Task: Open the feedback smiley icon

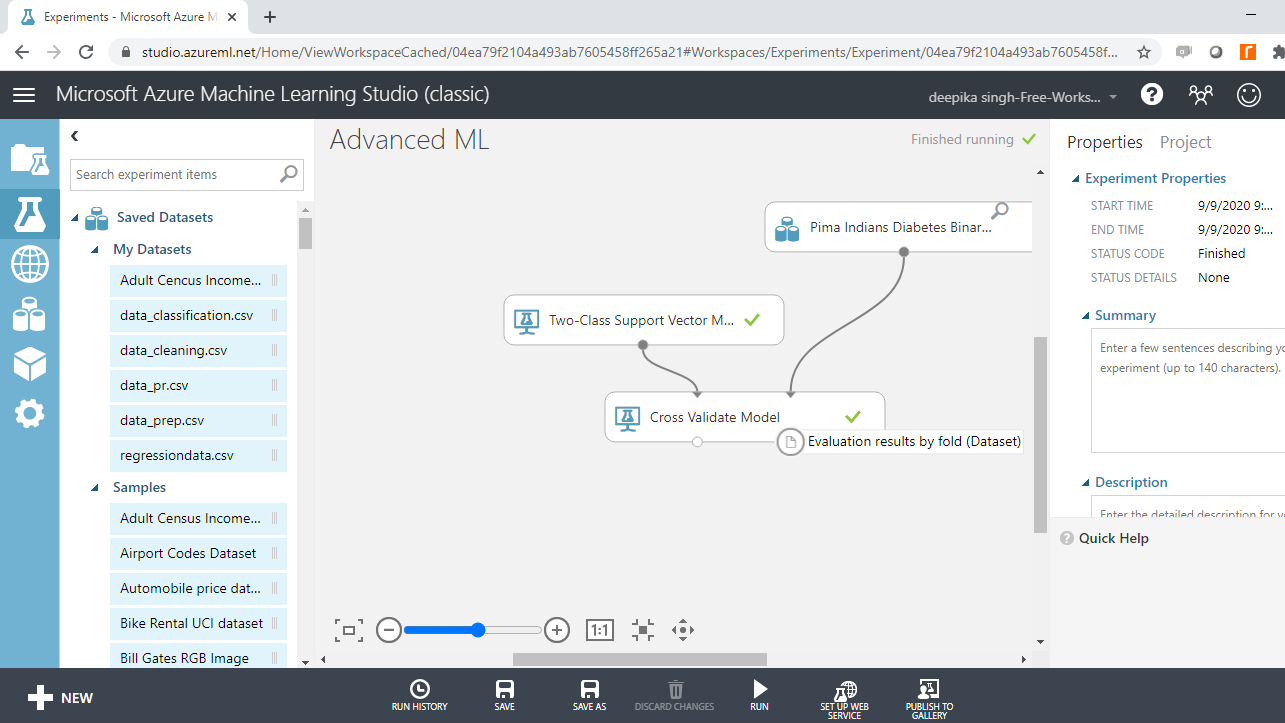Action: point(1249,94)
